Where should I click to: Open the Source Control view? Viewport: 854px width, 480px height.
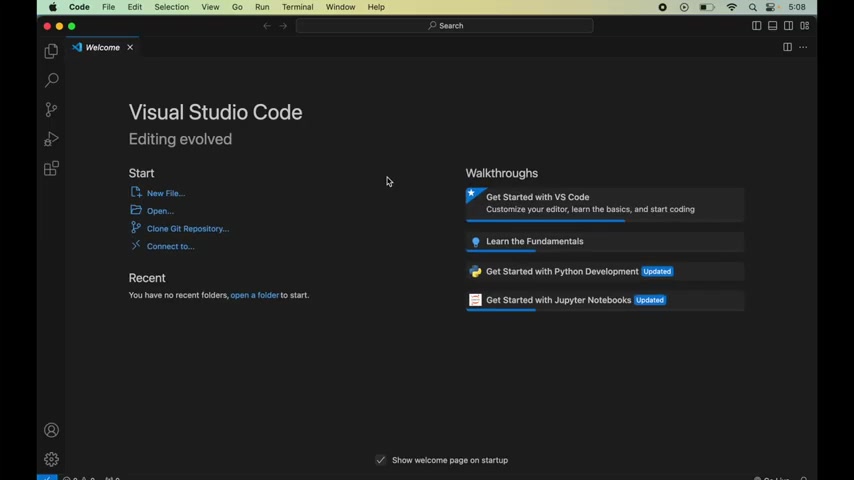(51, 109)
